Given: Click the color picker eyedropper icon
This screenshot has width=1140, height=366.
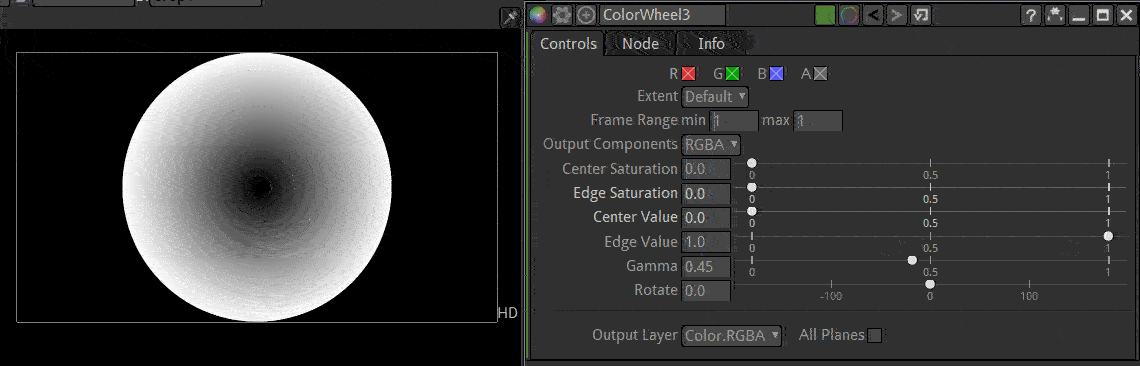Looking at the screenshot, I should coord(510,17).
